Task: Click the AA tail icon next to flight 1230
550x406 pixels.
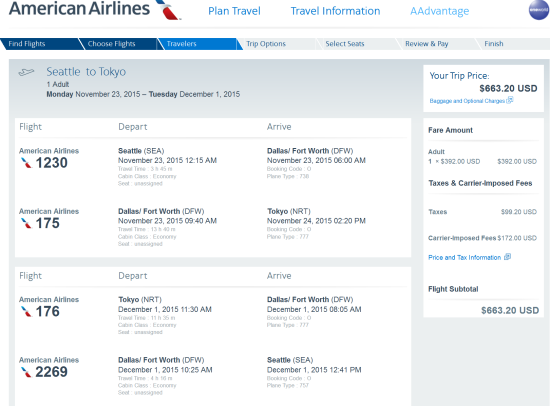Action: (x=26, y=163)
